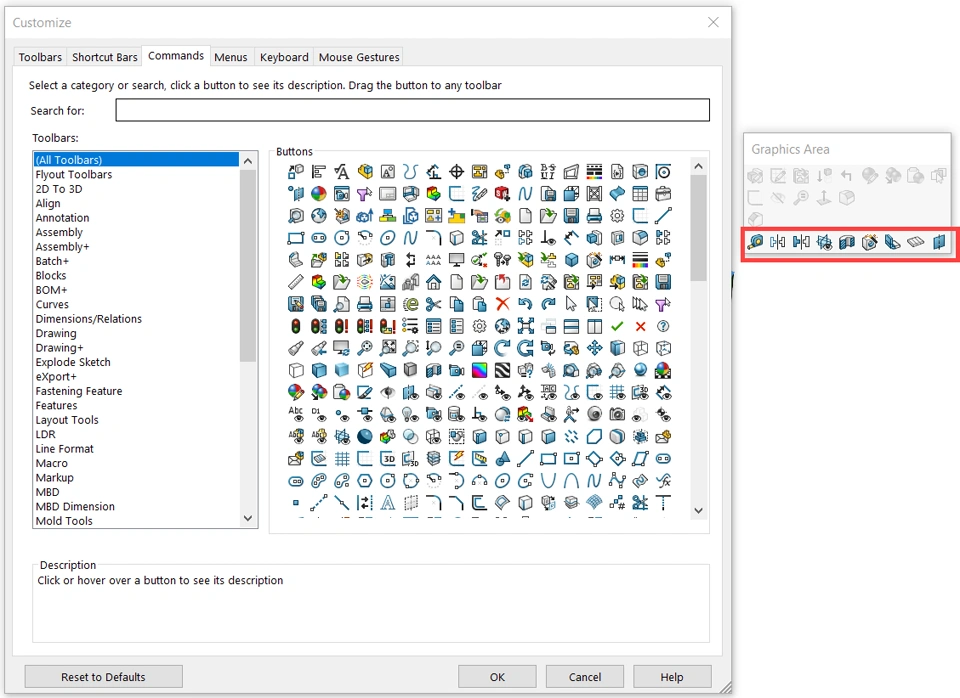960x698 pixels.
Task: Open the Menus tab
Action: pyautogui.click(x=231, y=57)
